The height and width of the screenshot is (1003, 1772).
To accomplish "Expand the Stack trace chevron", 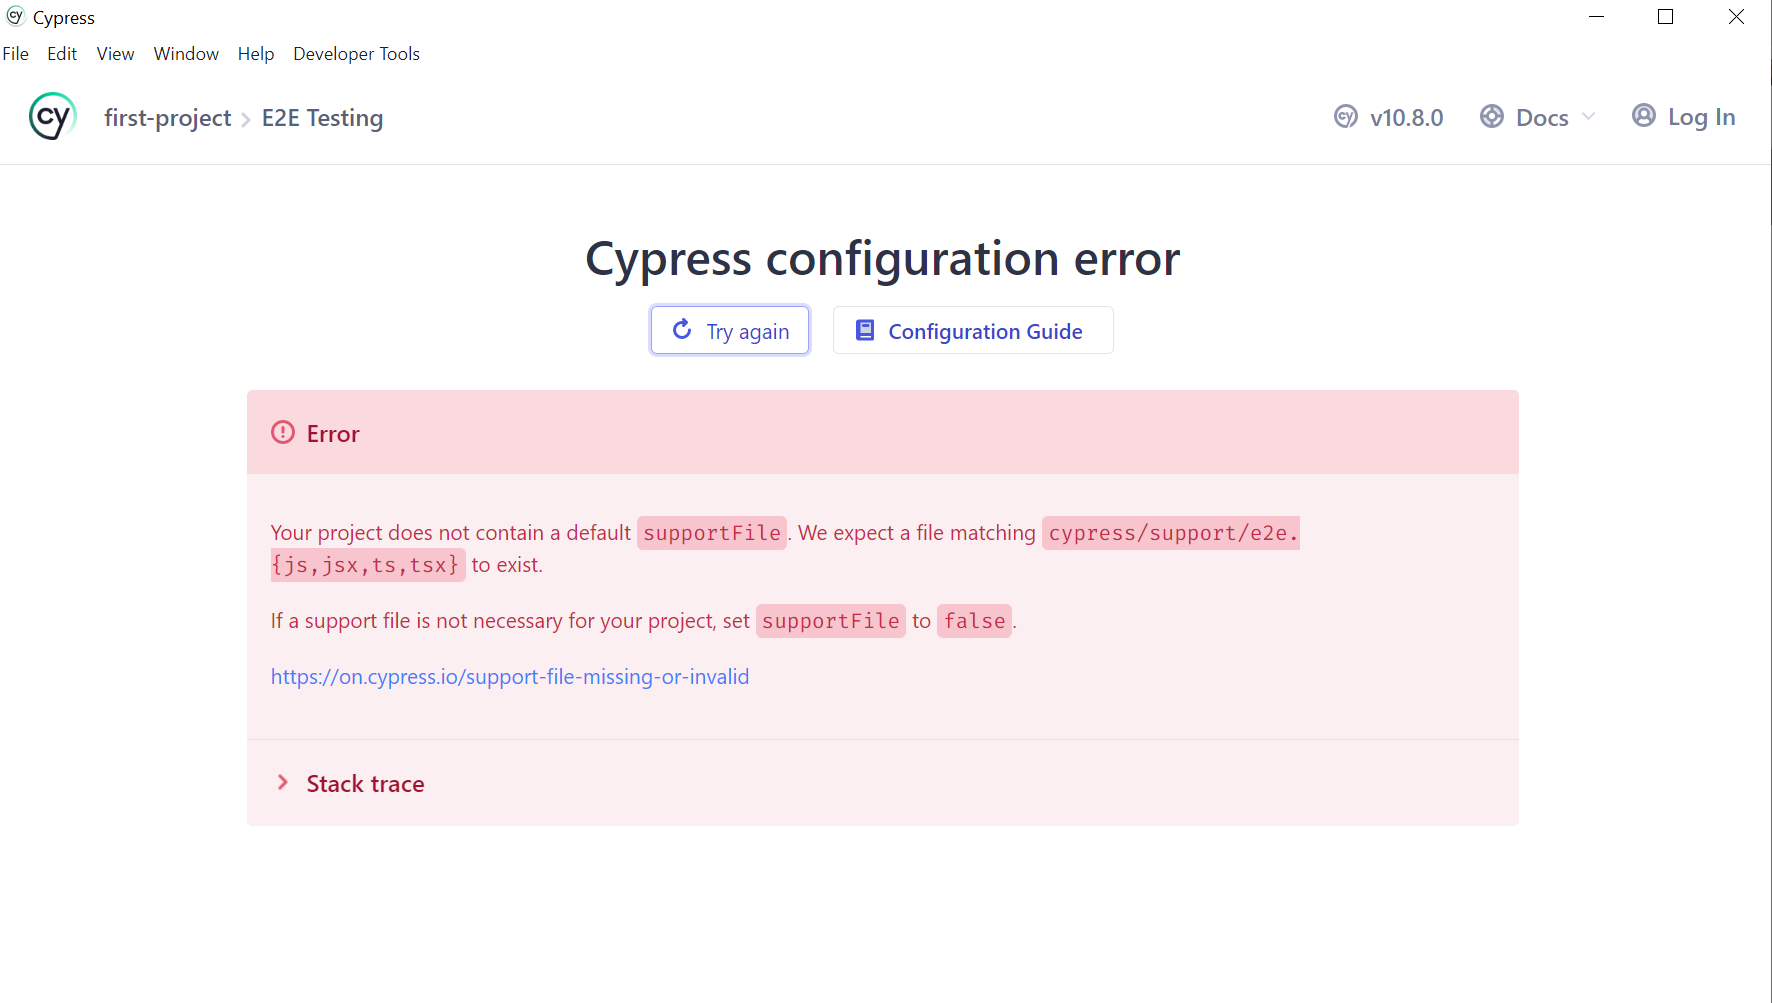I will [283, 782].
